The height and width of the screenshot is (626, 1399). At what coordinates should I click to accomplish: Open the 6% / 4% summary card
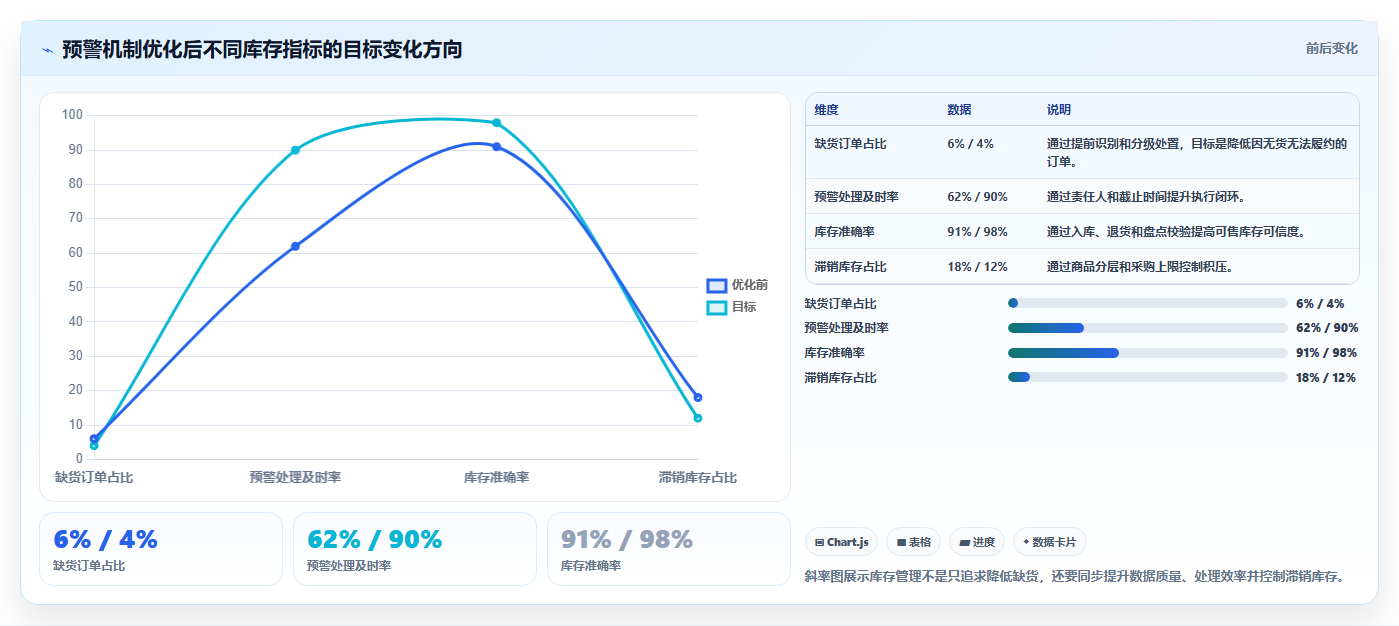click(160, 549)
